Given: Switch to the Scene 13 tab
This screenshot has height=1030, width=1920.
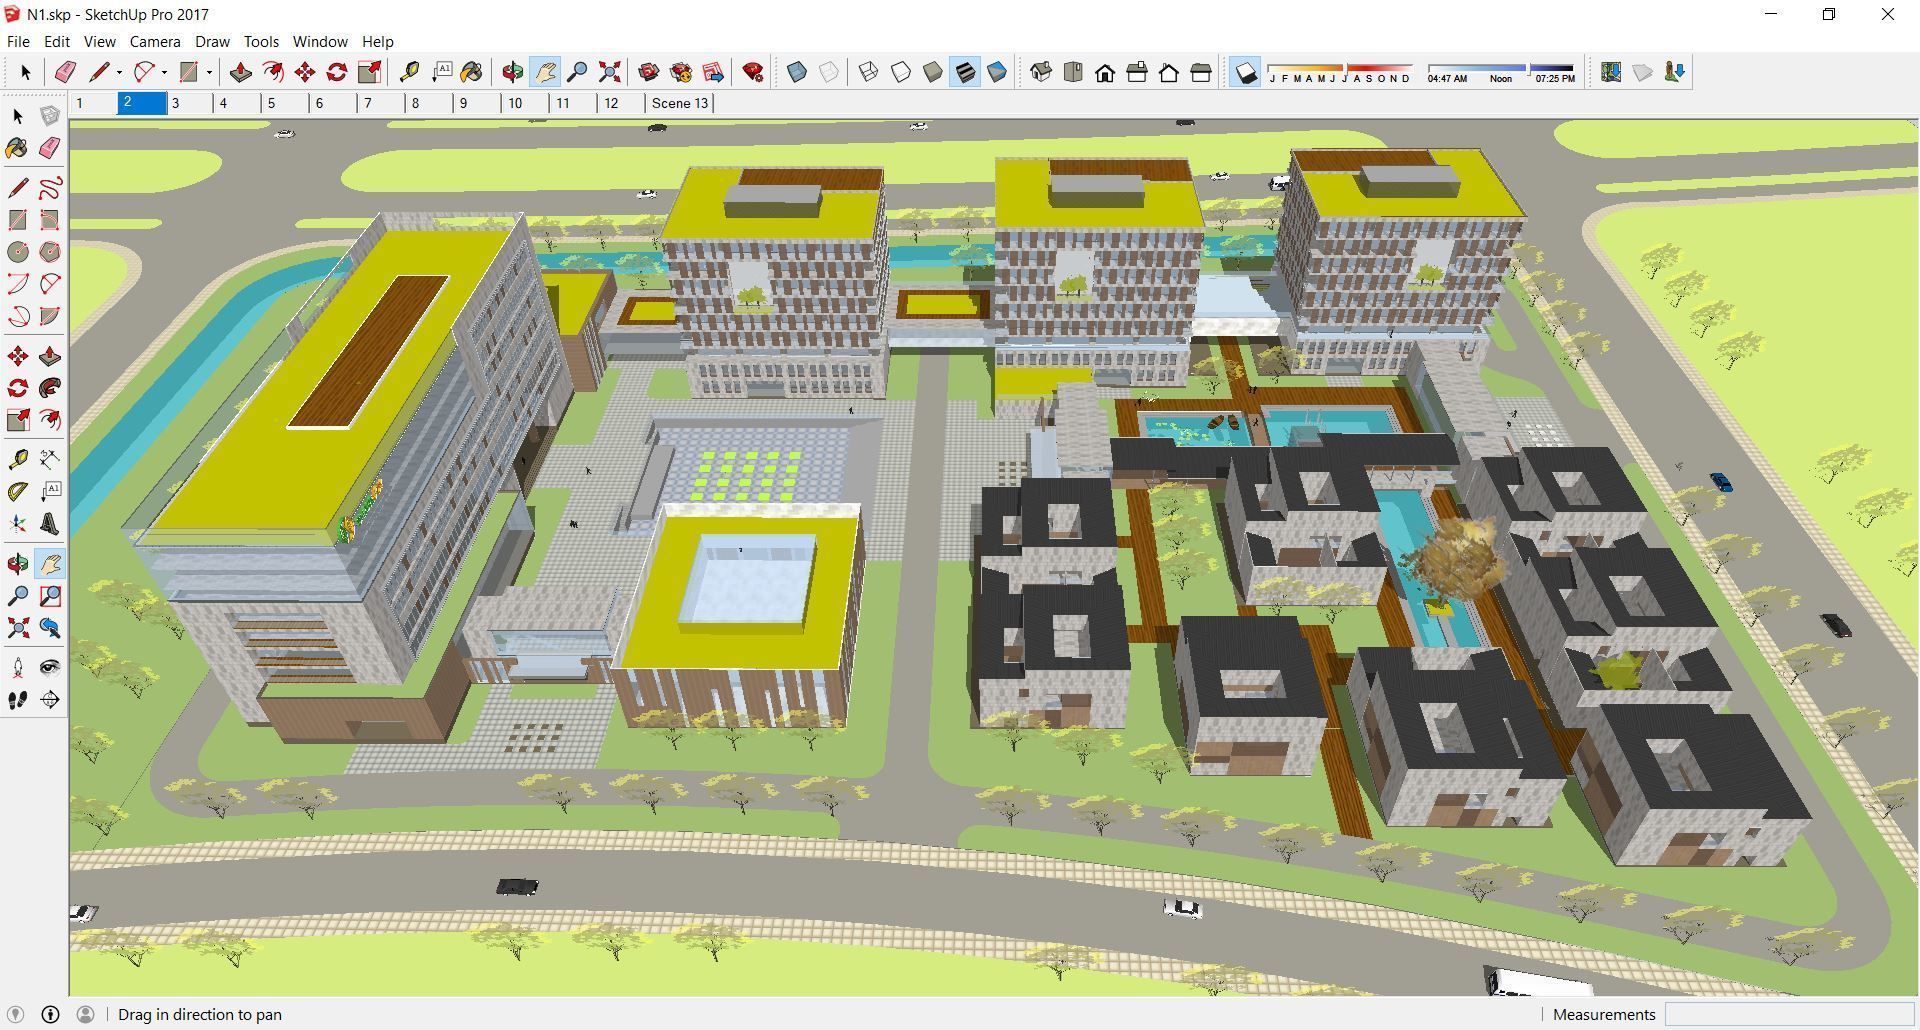Looking at the screenshot, I should coord(679,103).
